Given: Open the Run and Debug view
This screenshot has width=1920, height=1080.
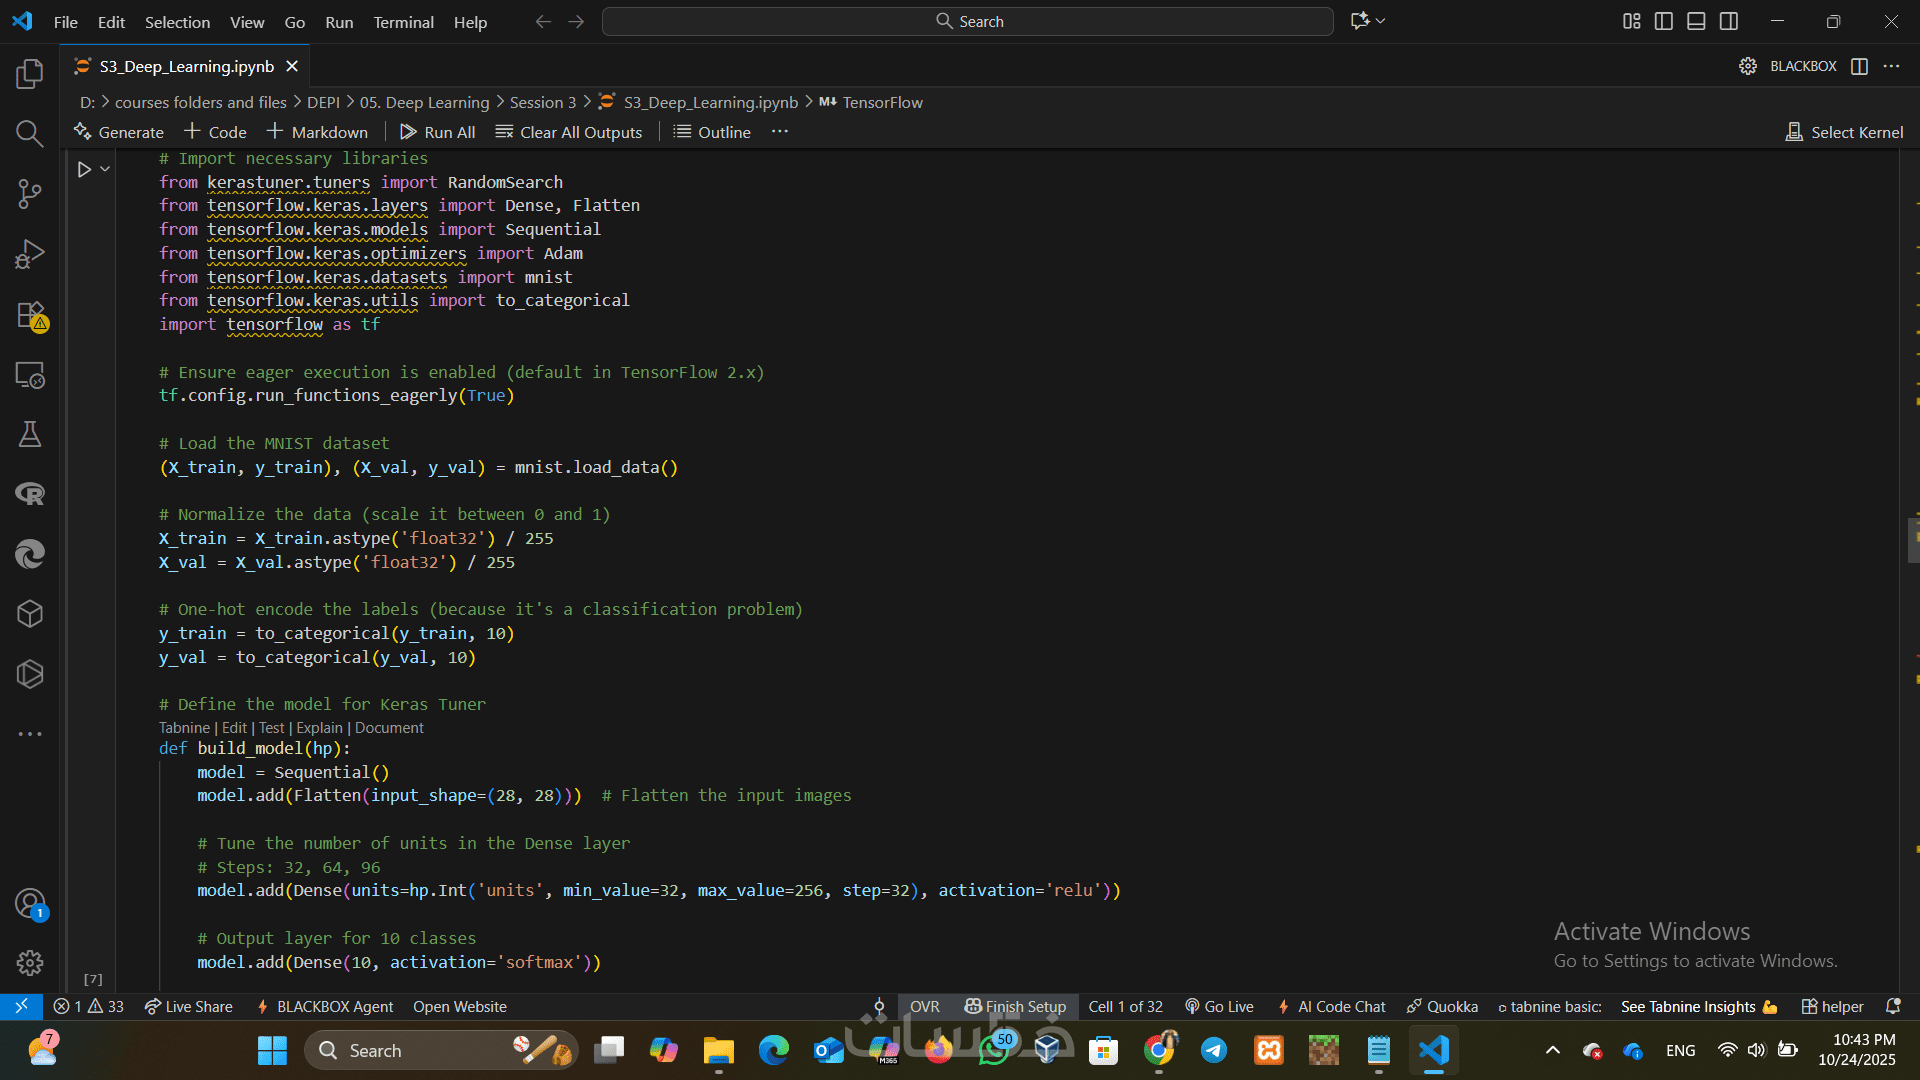Looking at the screenshot, I should 30,254.
